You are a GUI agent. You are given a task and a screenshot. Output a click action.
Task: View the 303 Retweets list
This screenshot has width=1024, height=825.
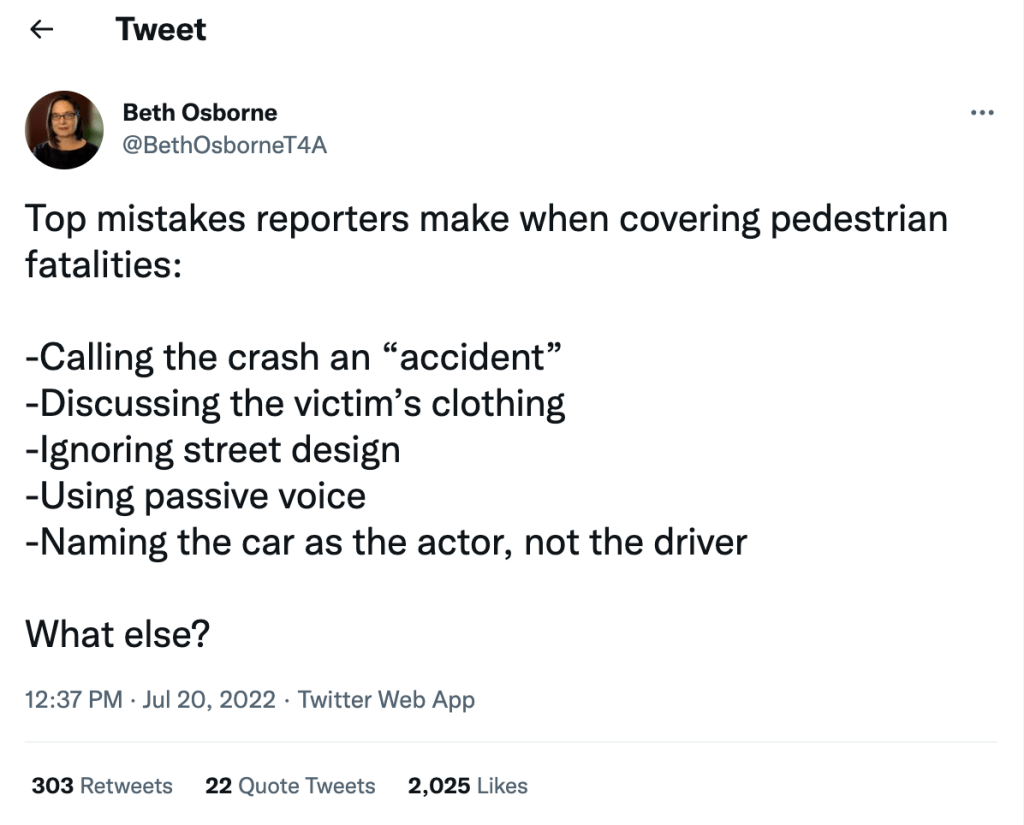click(102, 786)
